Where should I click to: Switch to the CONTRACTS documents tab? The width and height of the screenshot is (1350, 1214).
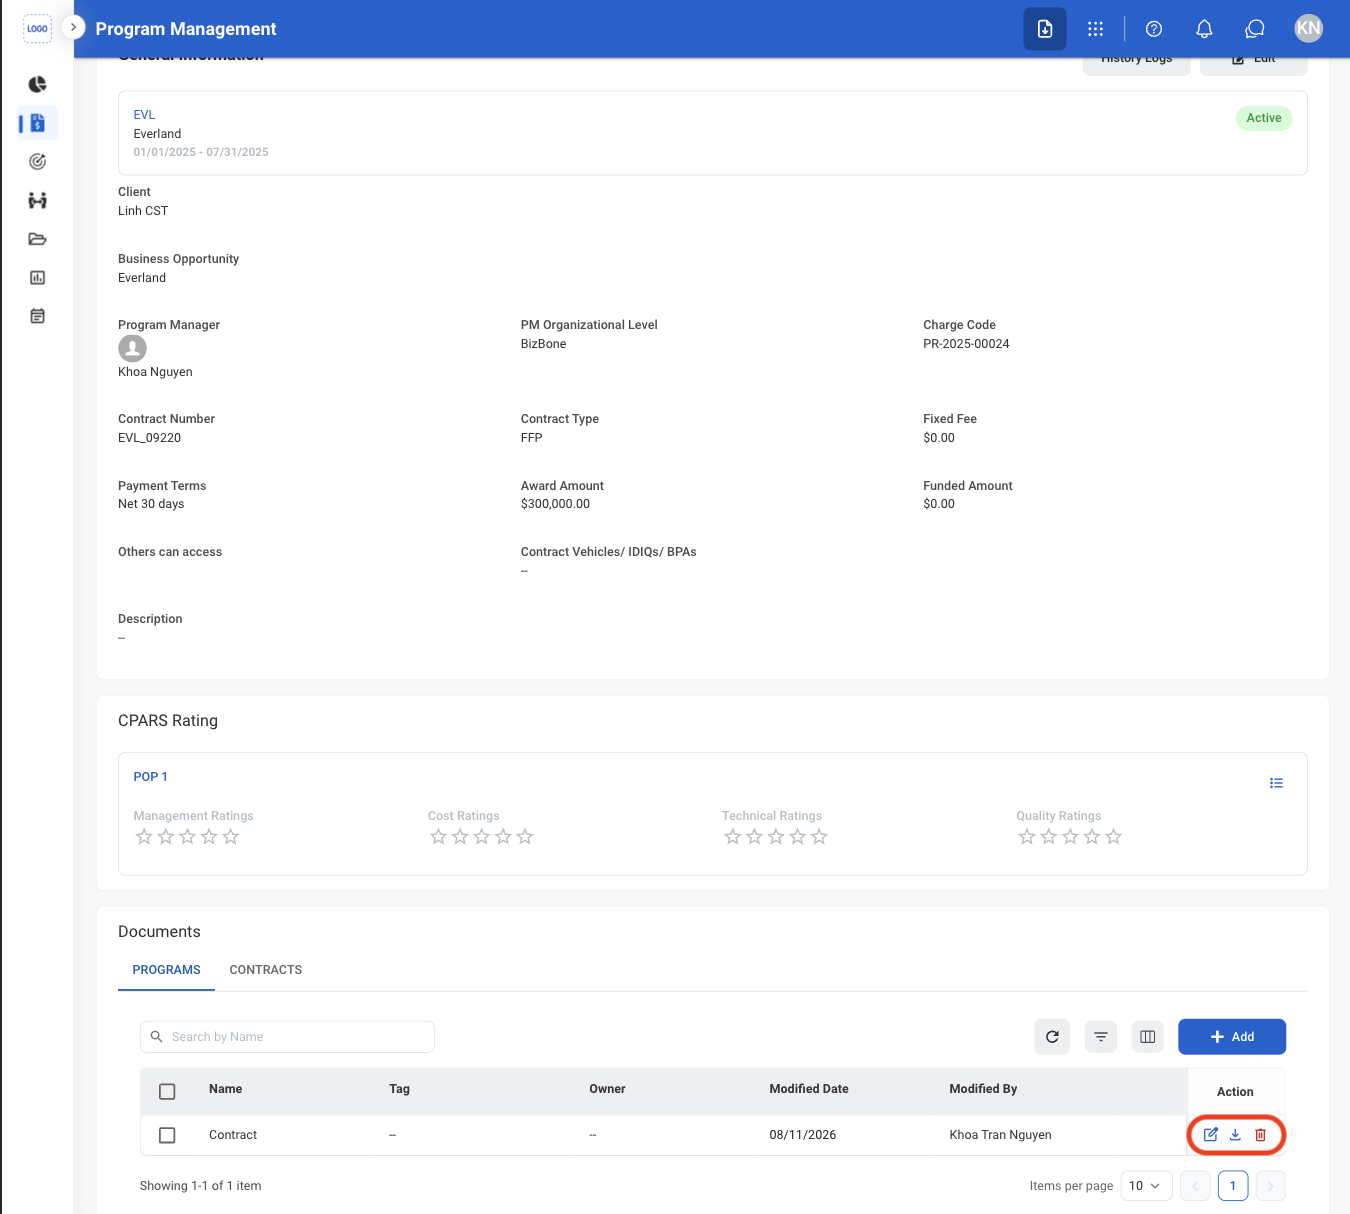coord(265,970)
